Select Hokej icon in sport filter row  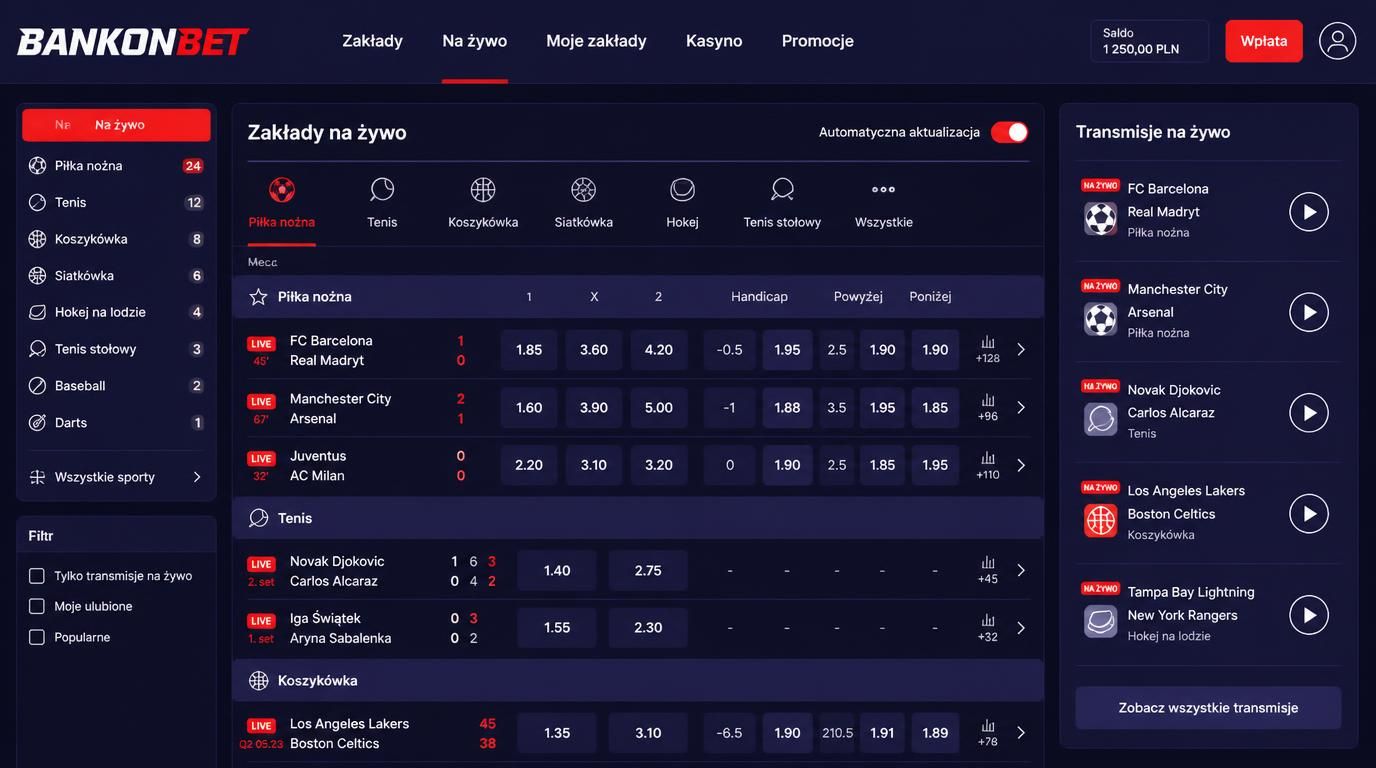coord(682,189)
